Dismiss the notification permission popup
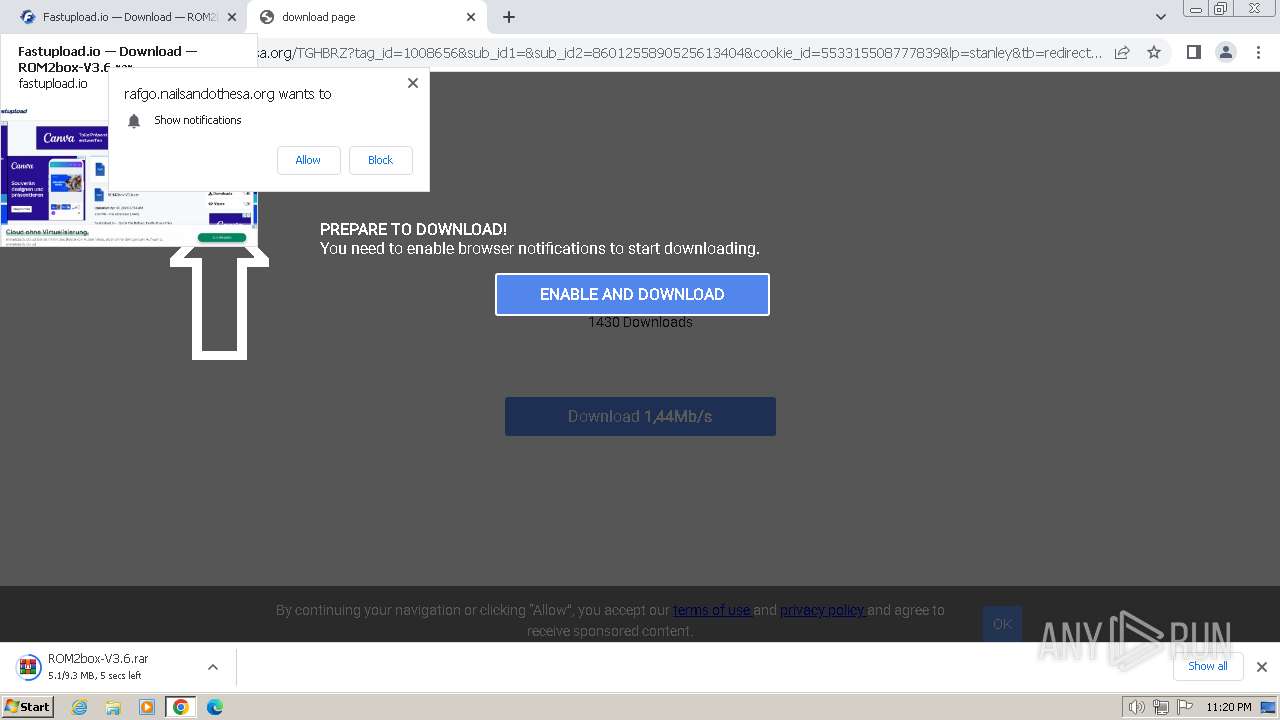The image size is (1280, 720). 413,83
